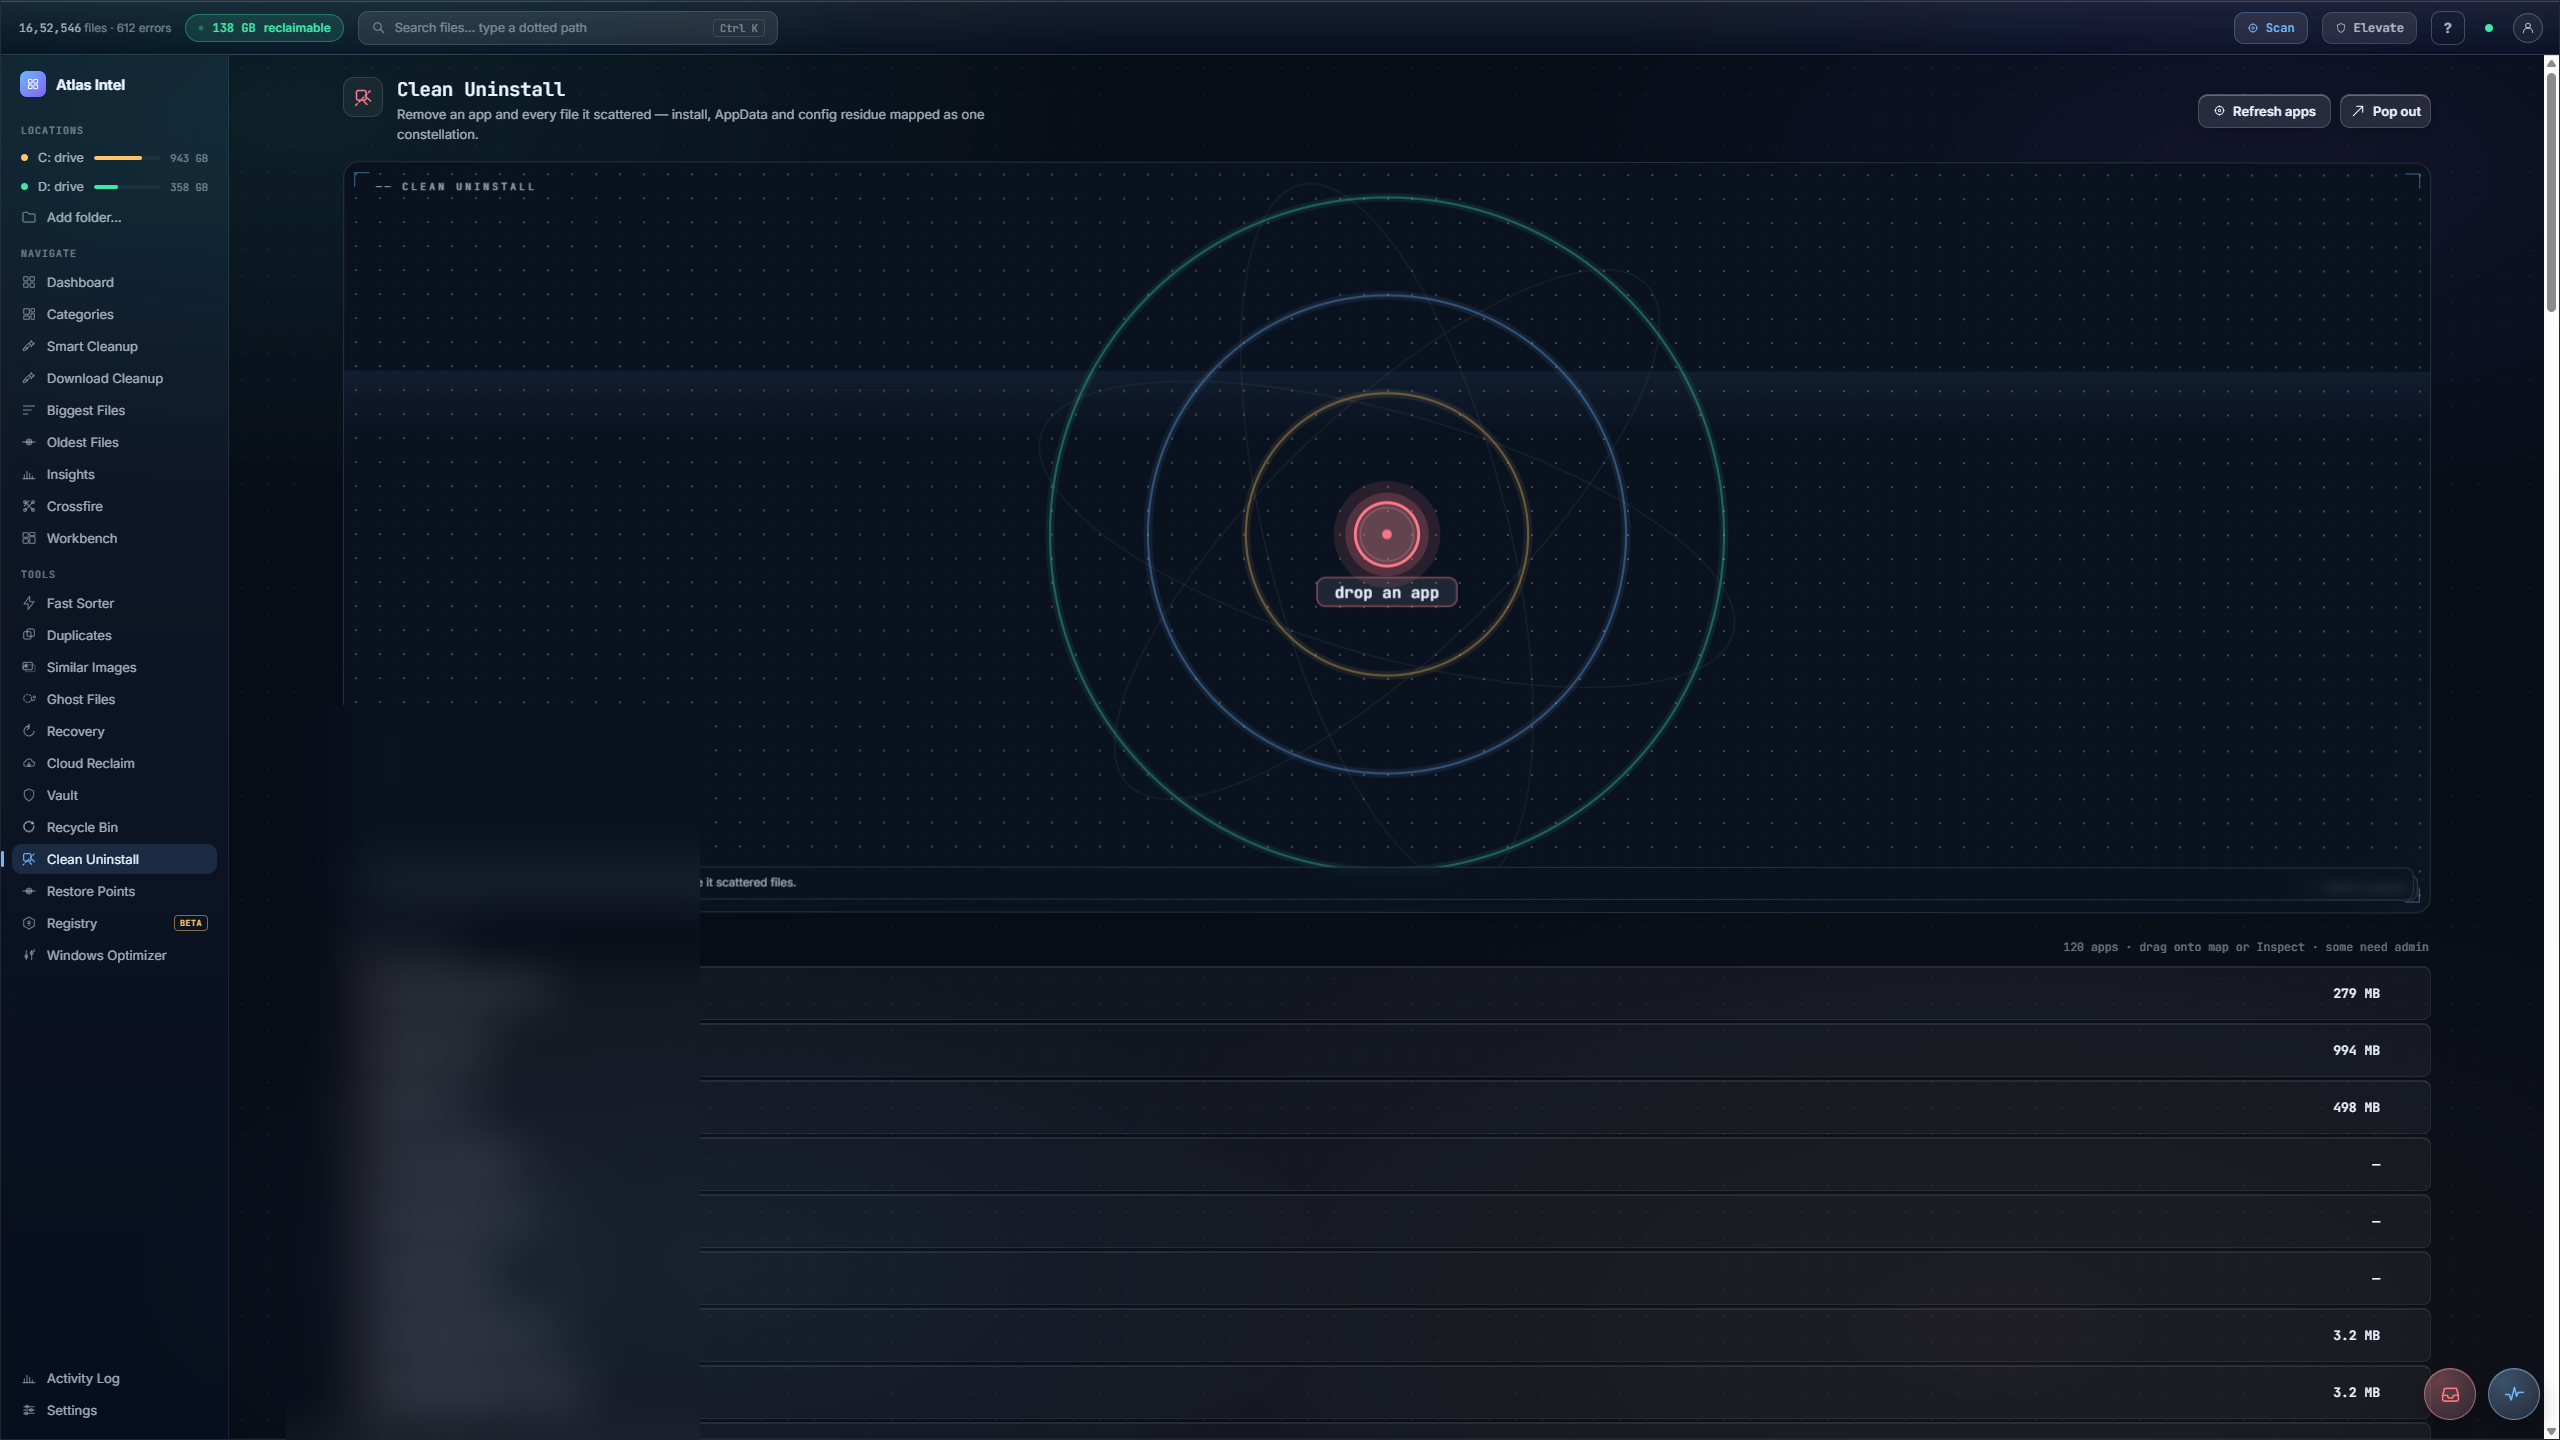Open the Similar Images icon

(x=29, y=667)
